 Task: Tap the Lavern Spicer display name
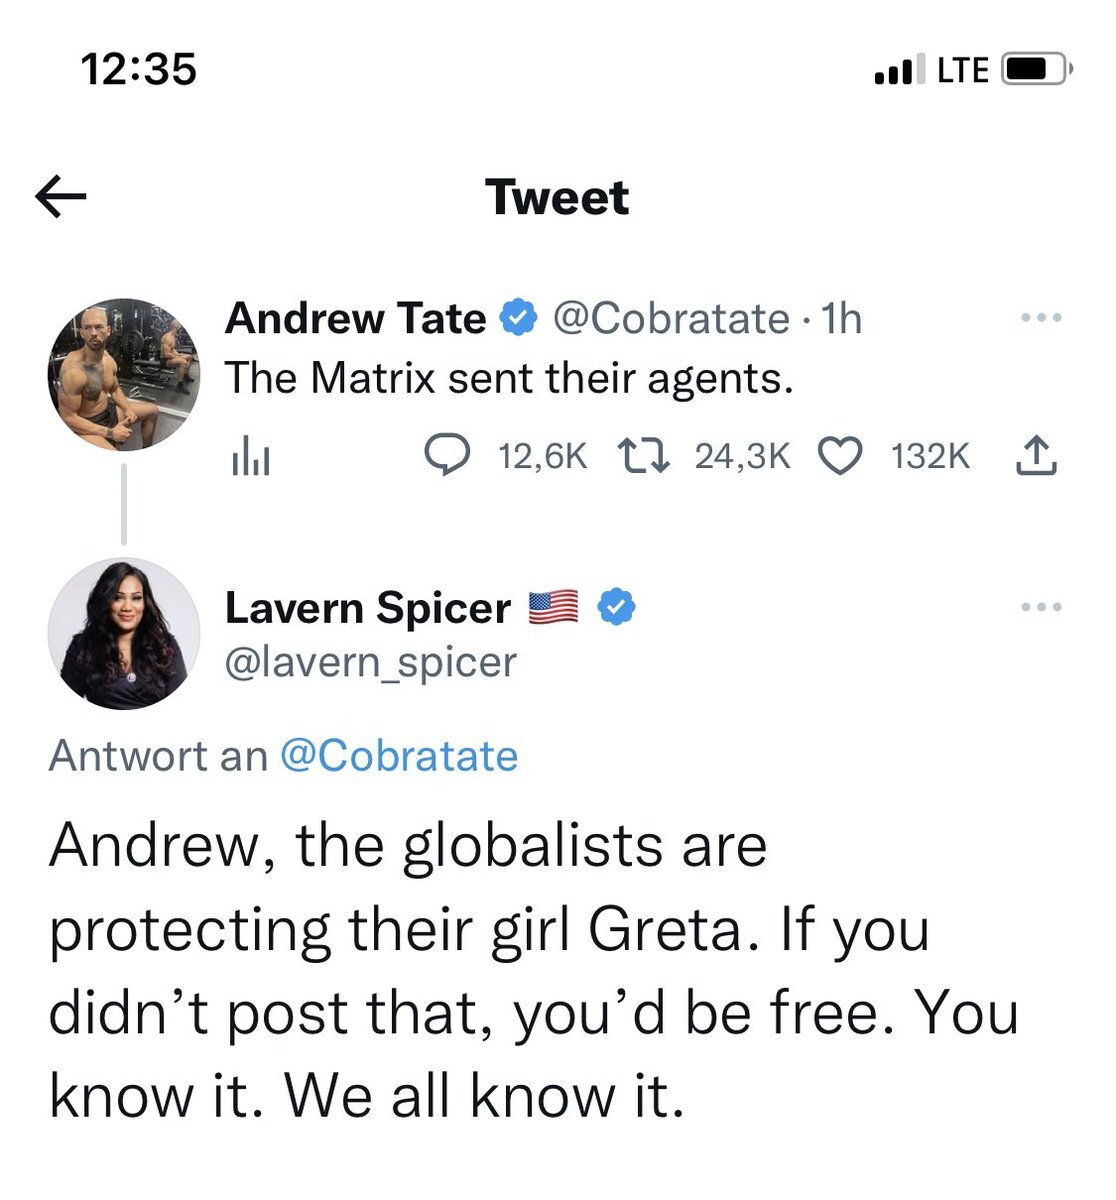[367, 608]
